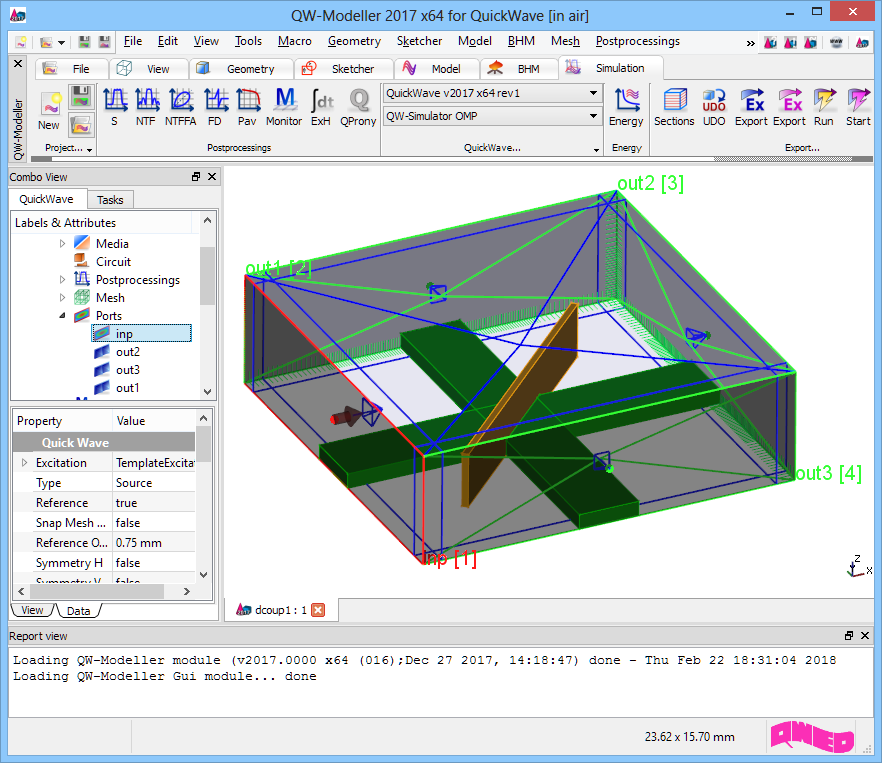Open the Geometry menu
This screenshot has height=763, width=882.
pos(354,41)
